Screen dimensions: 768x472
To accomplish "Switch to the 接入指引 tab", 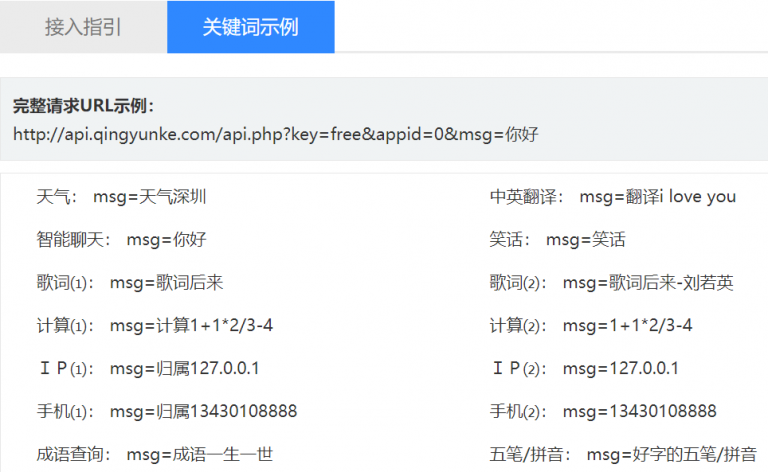I will 83,27.
